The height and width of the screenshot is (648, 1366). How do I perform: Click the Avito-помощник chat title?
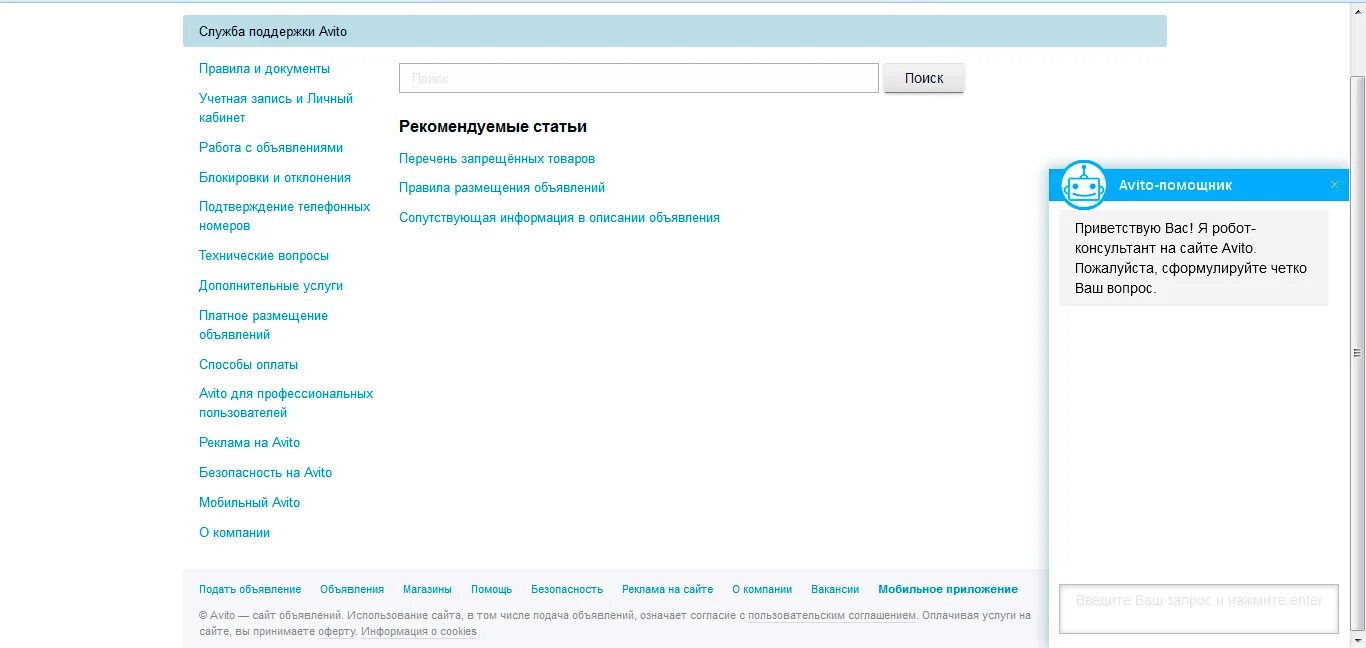[x=1175, y=185]
